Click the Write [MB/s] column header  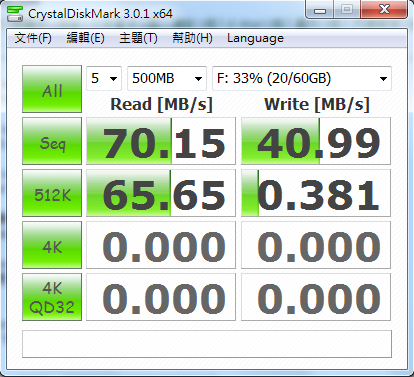point(317,104)
